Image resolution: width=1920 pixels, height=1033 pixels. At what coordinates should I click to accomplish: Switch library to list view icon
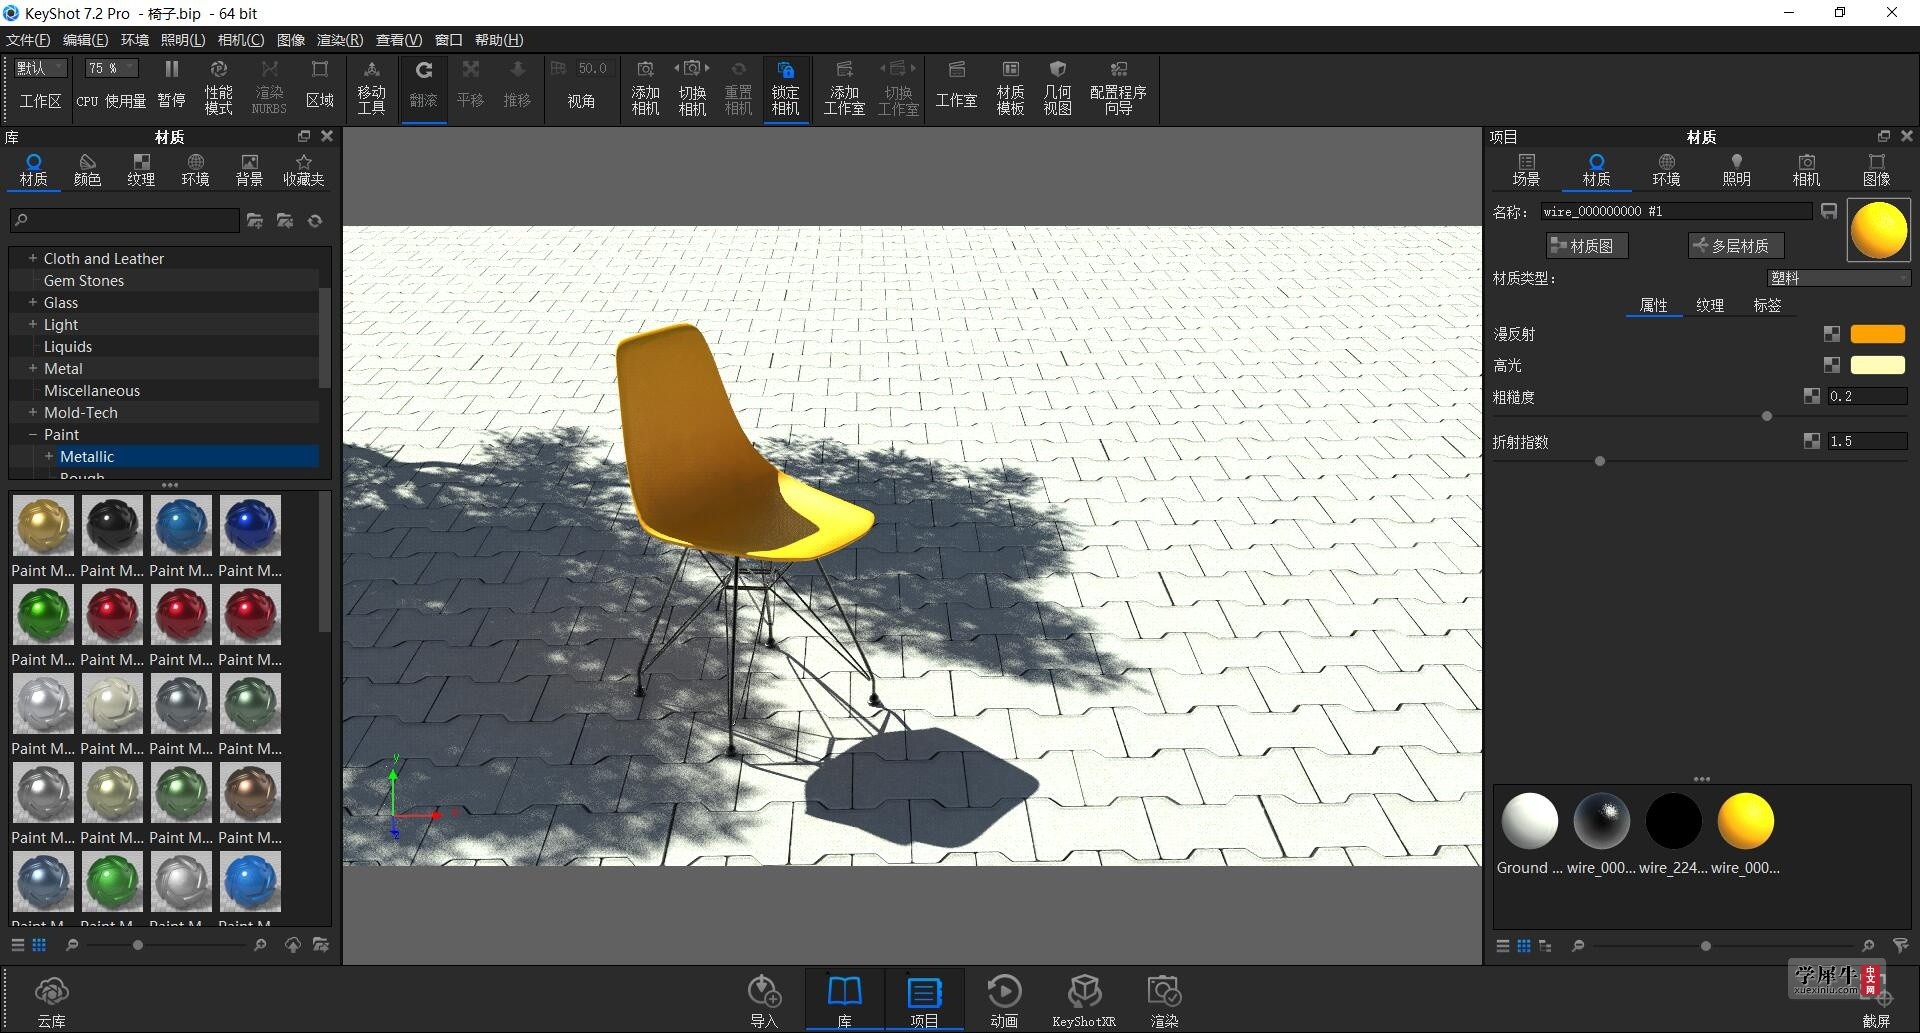tap(18, 945)
